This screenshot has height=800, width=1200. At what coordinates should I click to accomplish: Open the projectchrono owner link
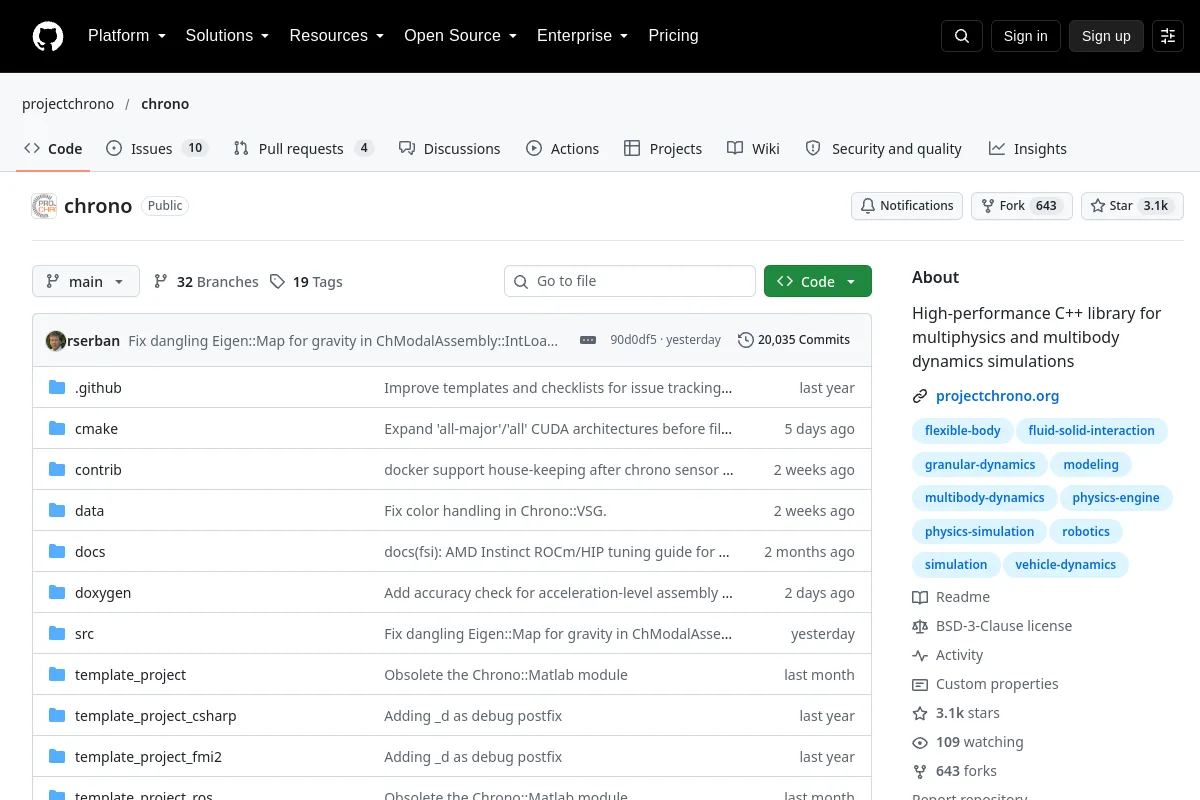coord(68,104)
